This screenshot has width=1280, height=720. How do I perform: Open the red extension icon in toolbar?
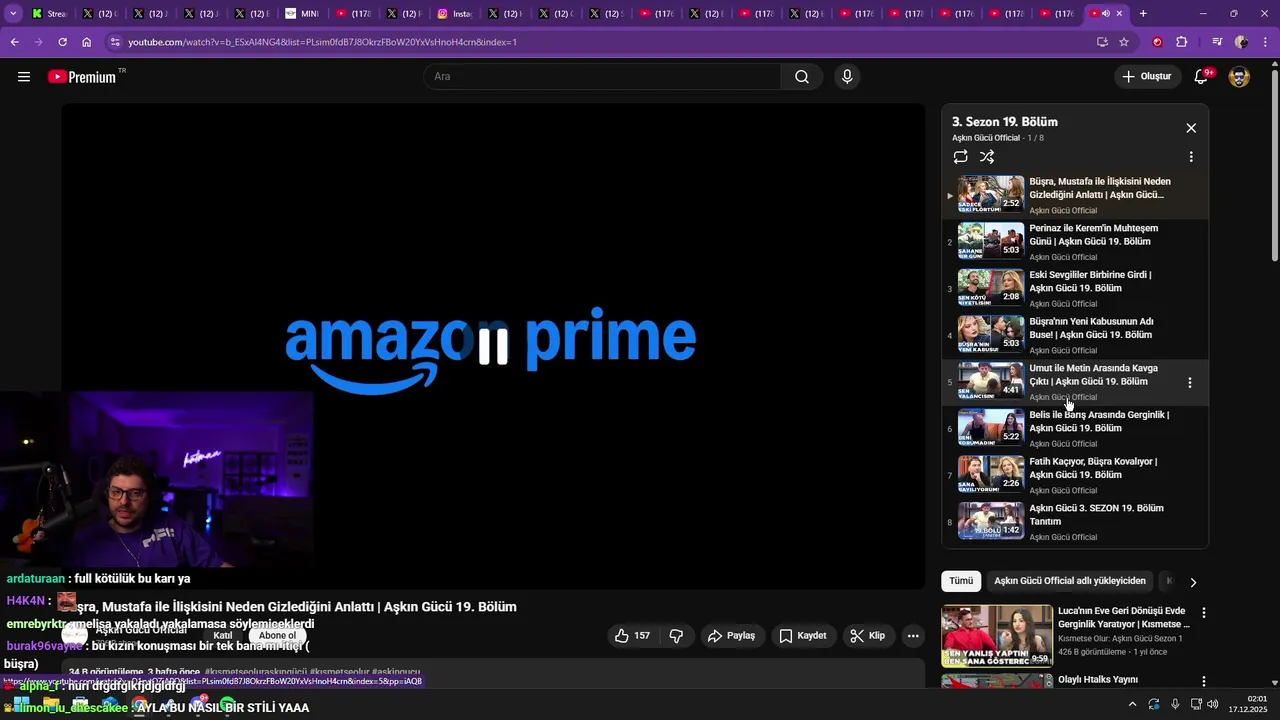point(1158,42)
